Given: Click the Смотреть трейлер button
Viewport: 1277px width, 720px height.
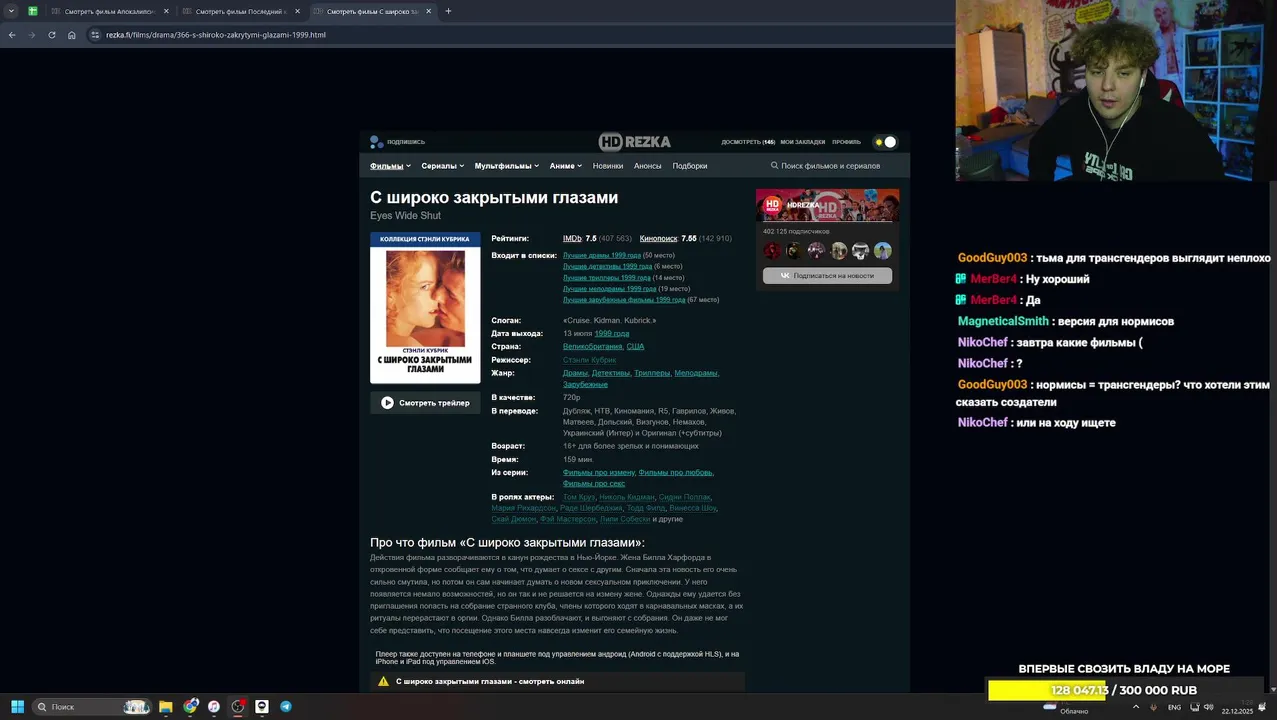Looking at the screenshot, I should click(425, 403).
